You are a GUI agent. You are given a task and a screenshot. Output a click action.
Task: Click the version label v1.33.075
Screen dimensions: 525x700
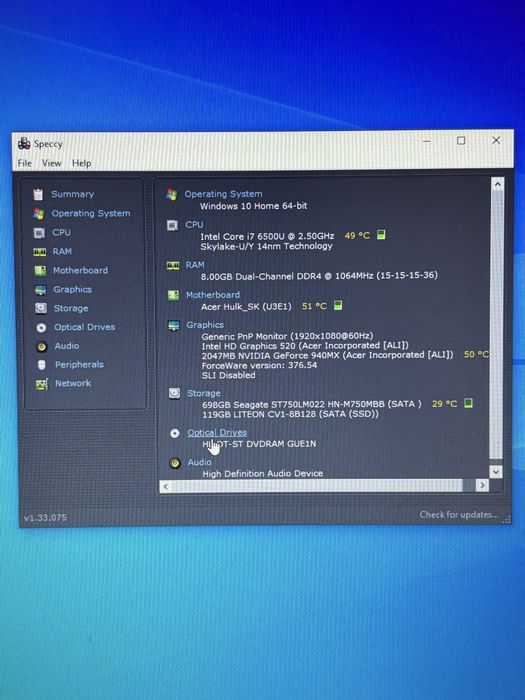point(45,518)
